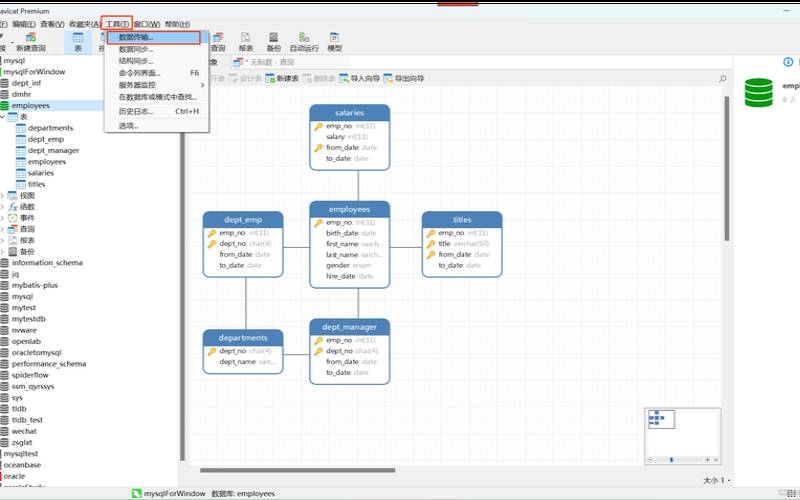Expand the 函数 (Functions) tree node

[x=4, y=207]
